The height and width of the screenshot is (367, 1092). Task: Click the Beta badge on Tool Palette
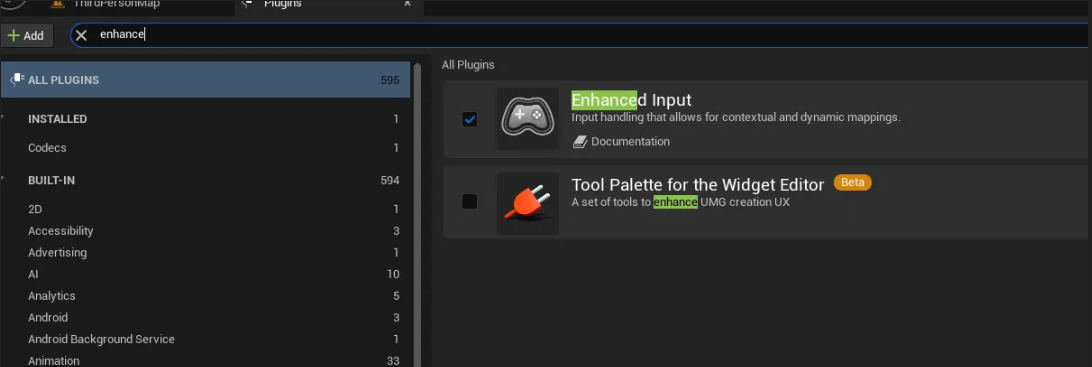[852, 182]
